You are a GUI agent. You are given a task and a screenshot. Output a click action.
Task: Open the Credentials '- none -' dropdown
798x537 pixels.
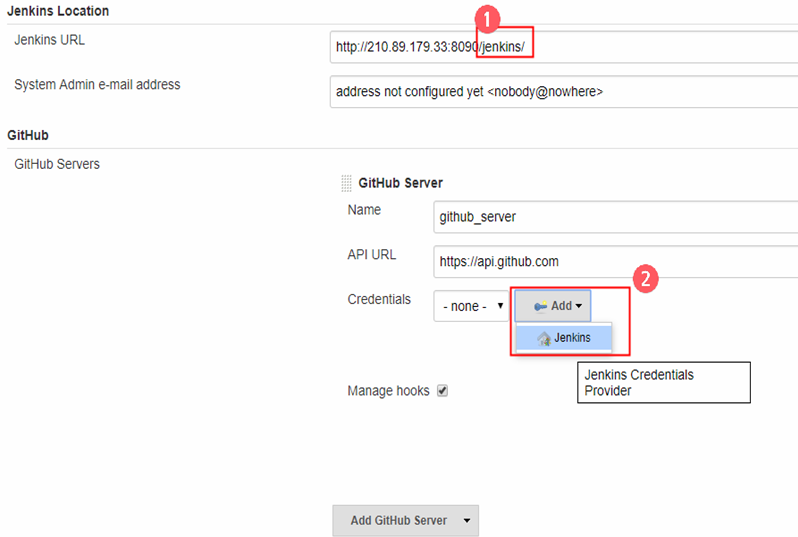(x=471, y=306)
